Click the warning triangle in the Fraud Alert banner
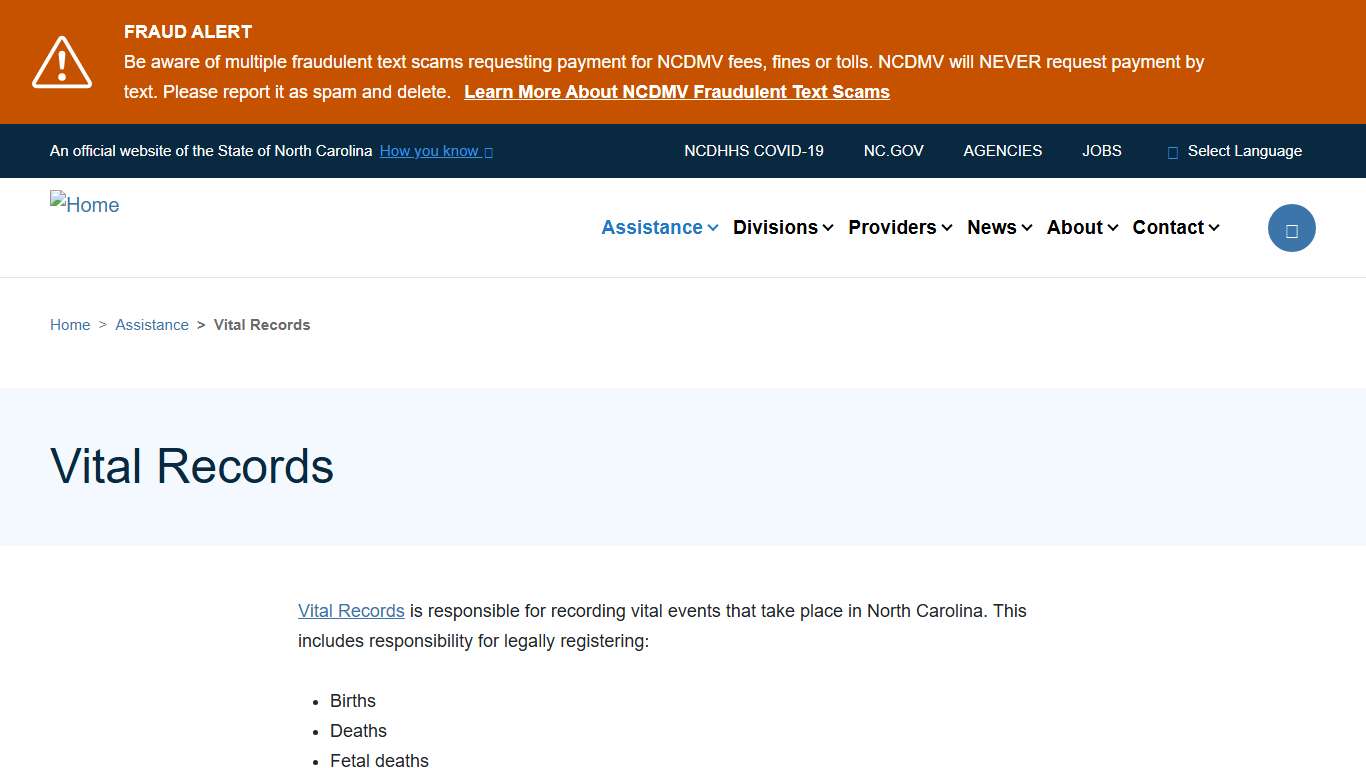The width and height of the screenshot is (1366, 768). click(x=61, y=62)
